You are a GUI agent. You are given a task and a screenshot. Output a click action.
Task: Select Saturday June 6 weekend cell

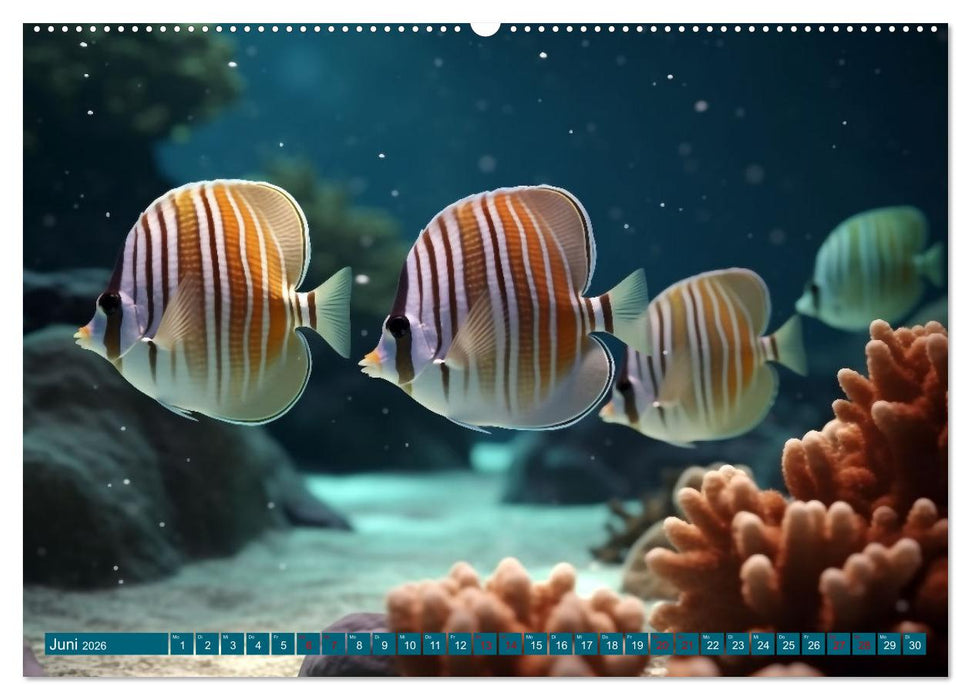(x=308, y=644)
